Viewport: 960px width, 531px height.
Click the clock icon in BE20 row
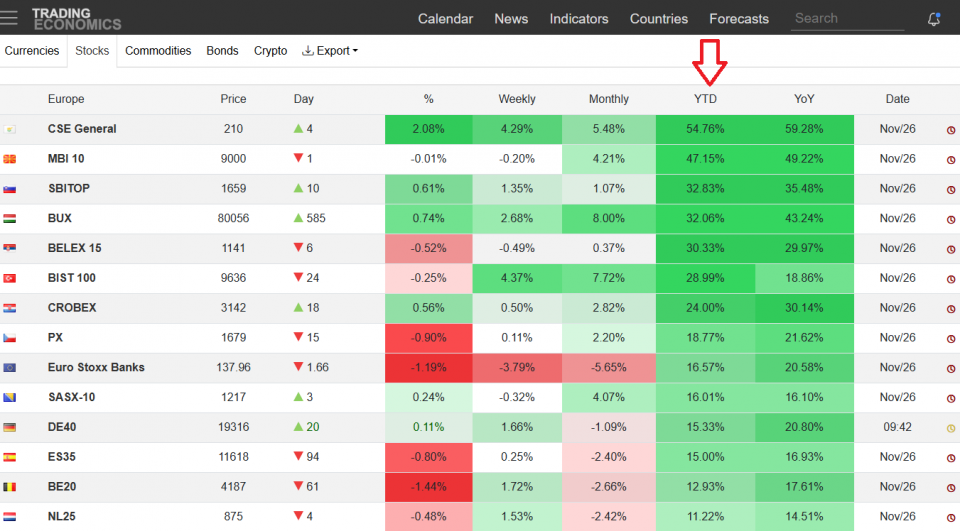point(951,488)
